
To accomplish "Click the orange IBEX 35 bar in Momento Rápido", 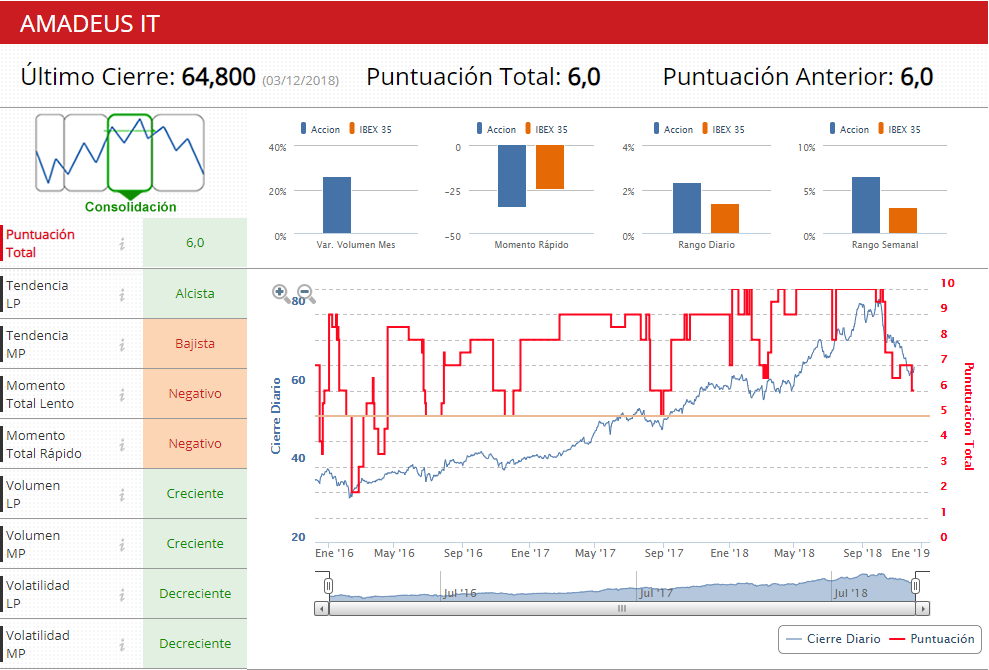I will [550, 167].
